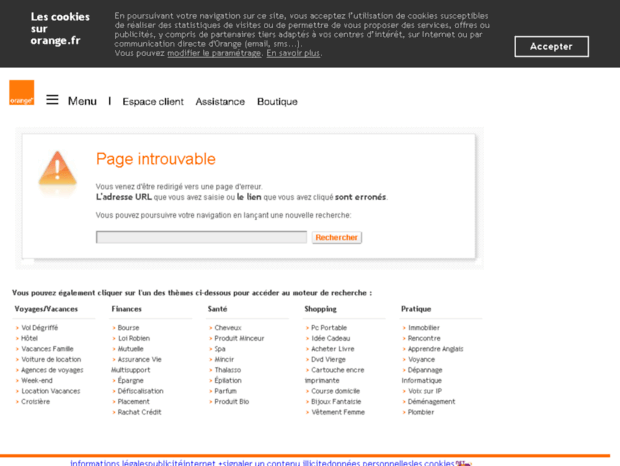Accept cookies with the Accepter button
Screen dimensions: 620x466
pos(552,47)
